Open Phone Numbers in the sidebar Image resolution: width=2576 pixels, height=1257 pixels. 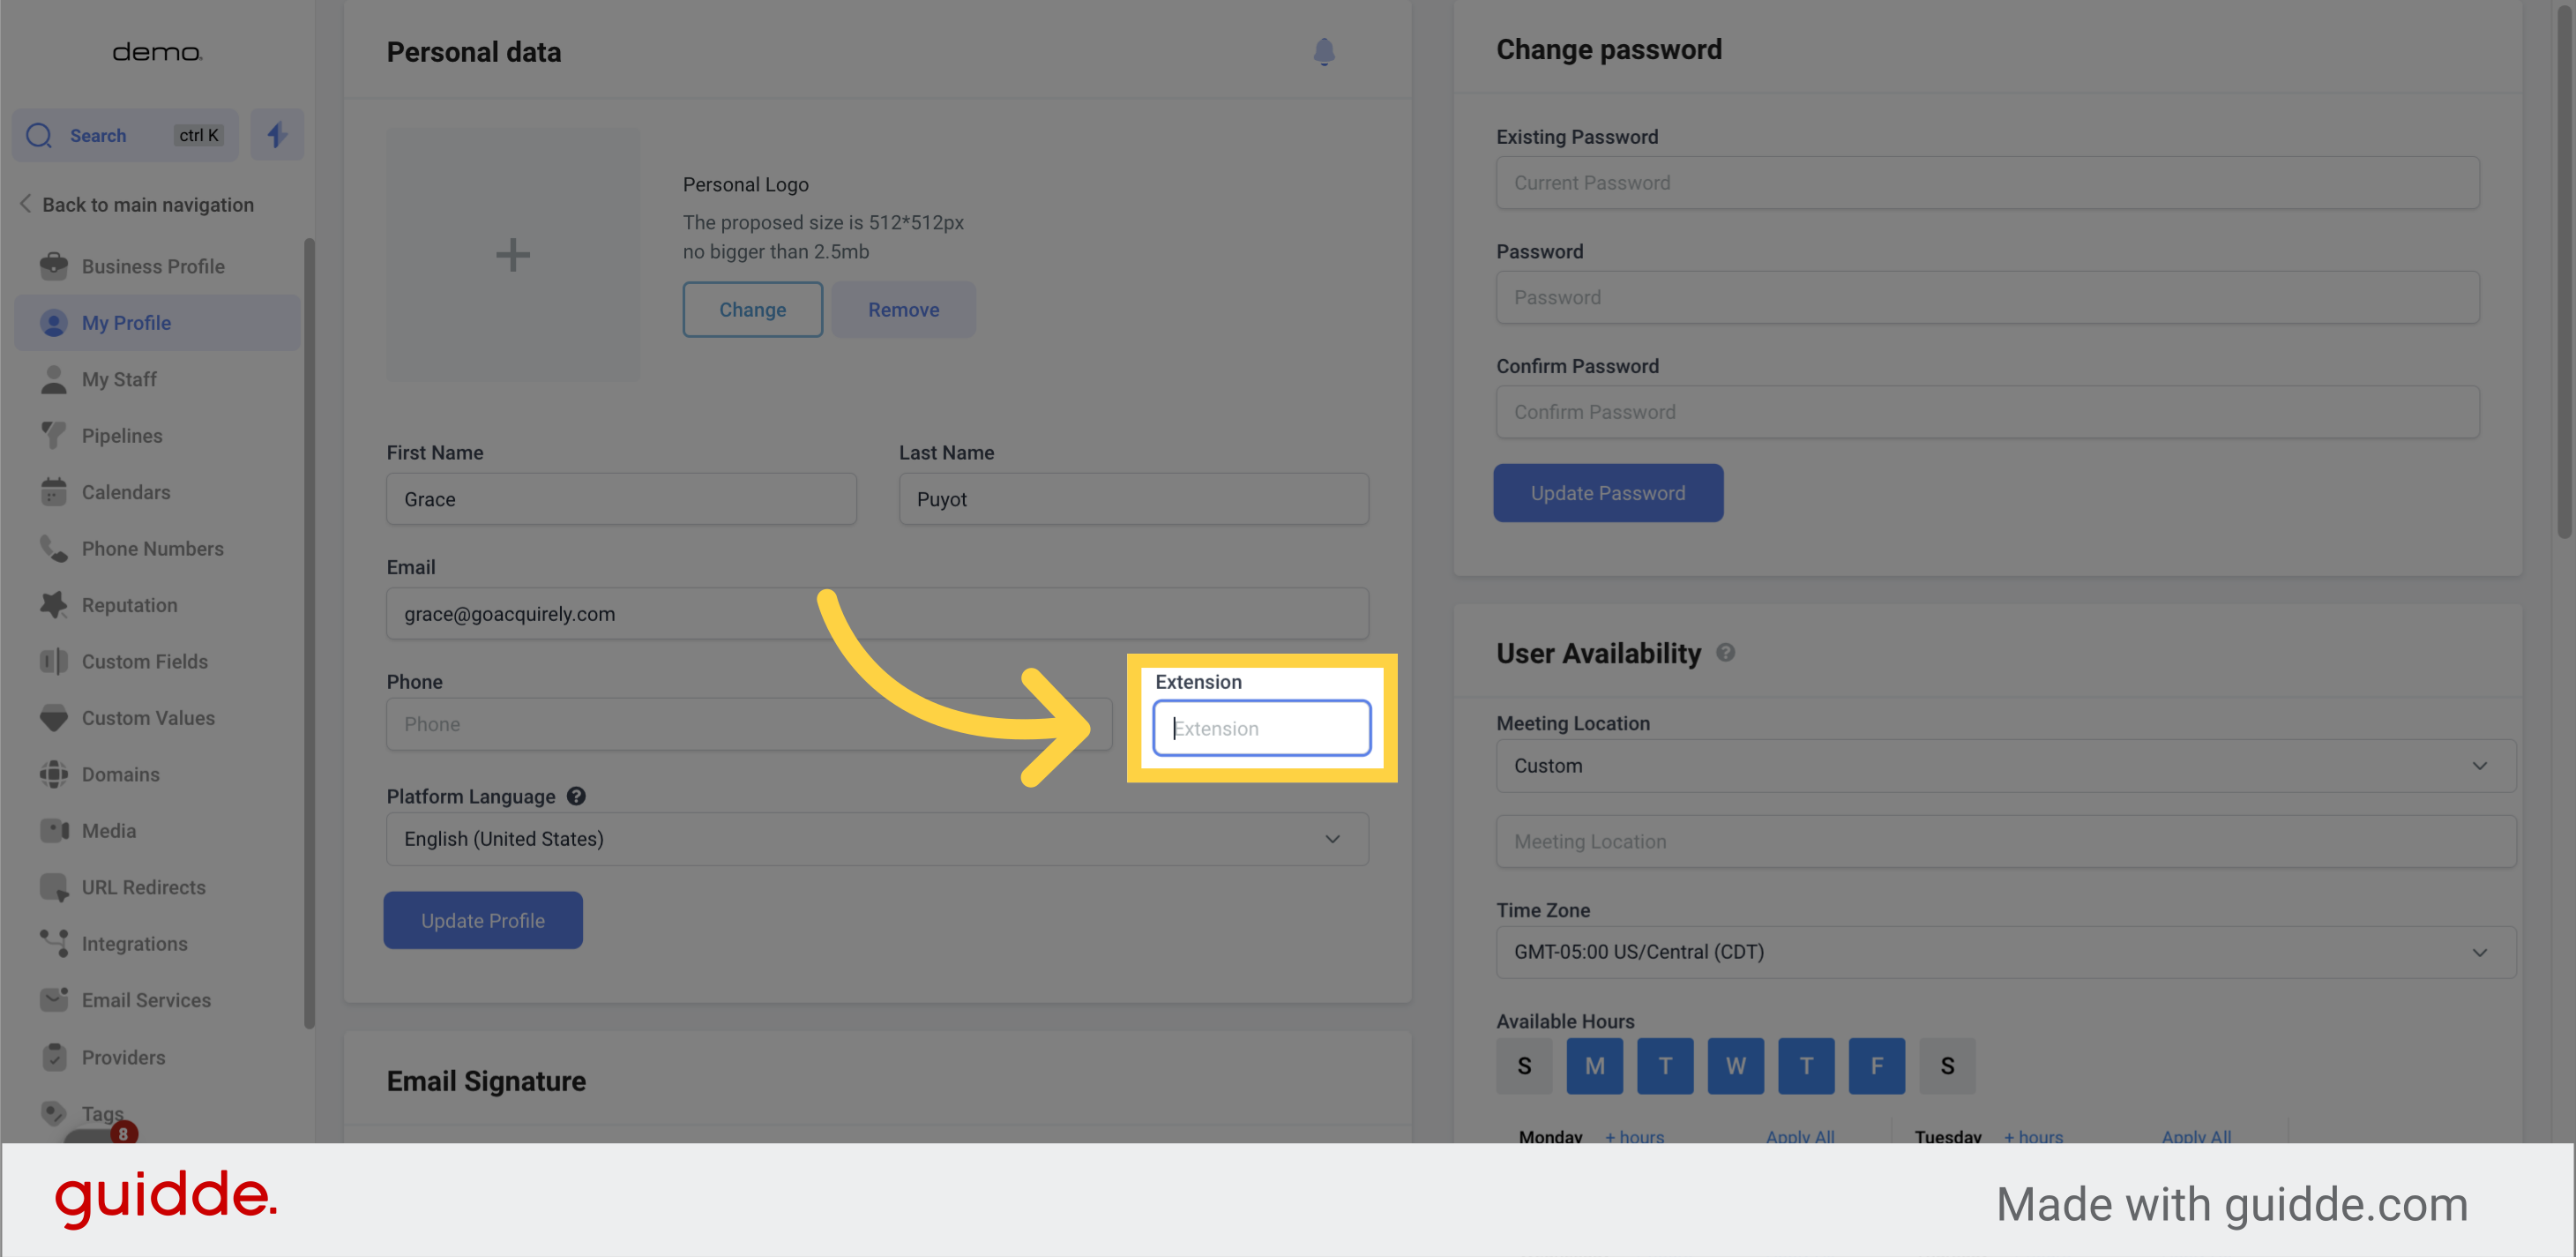(x=152, y=548)
